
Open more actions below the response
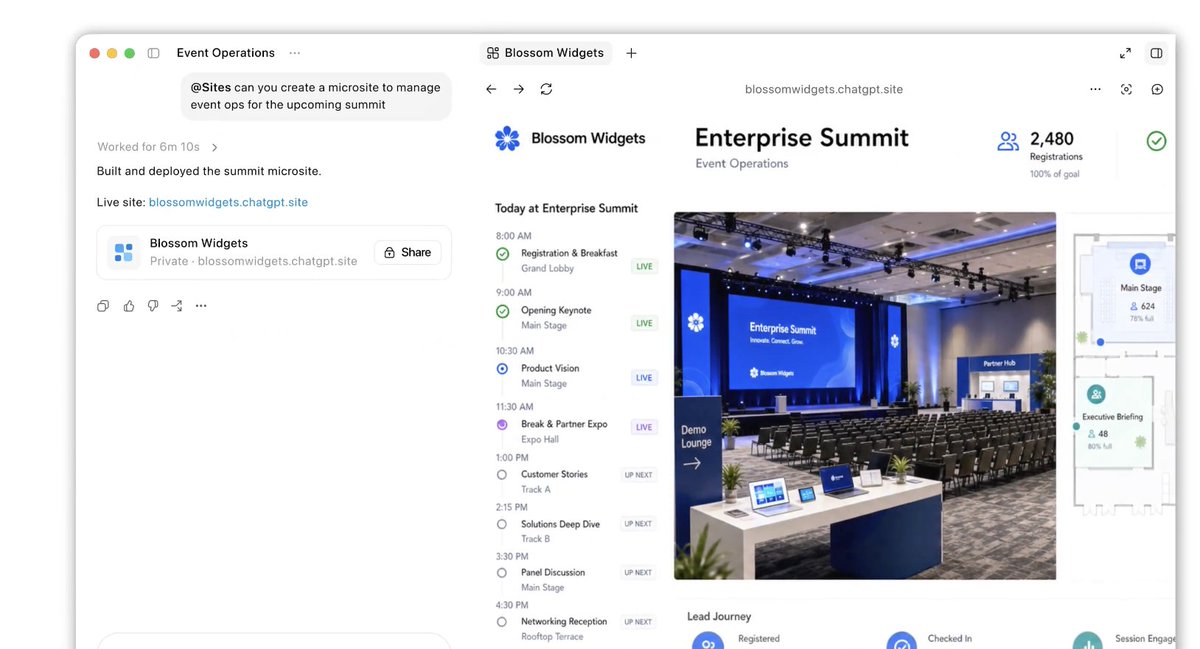point(201,306)
